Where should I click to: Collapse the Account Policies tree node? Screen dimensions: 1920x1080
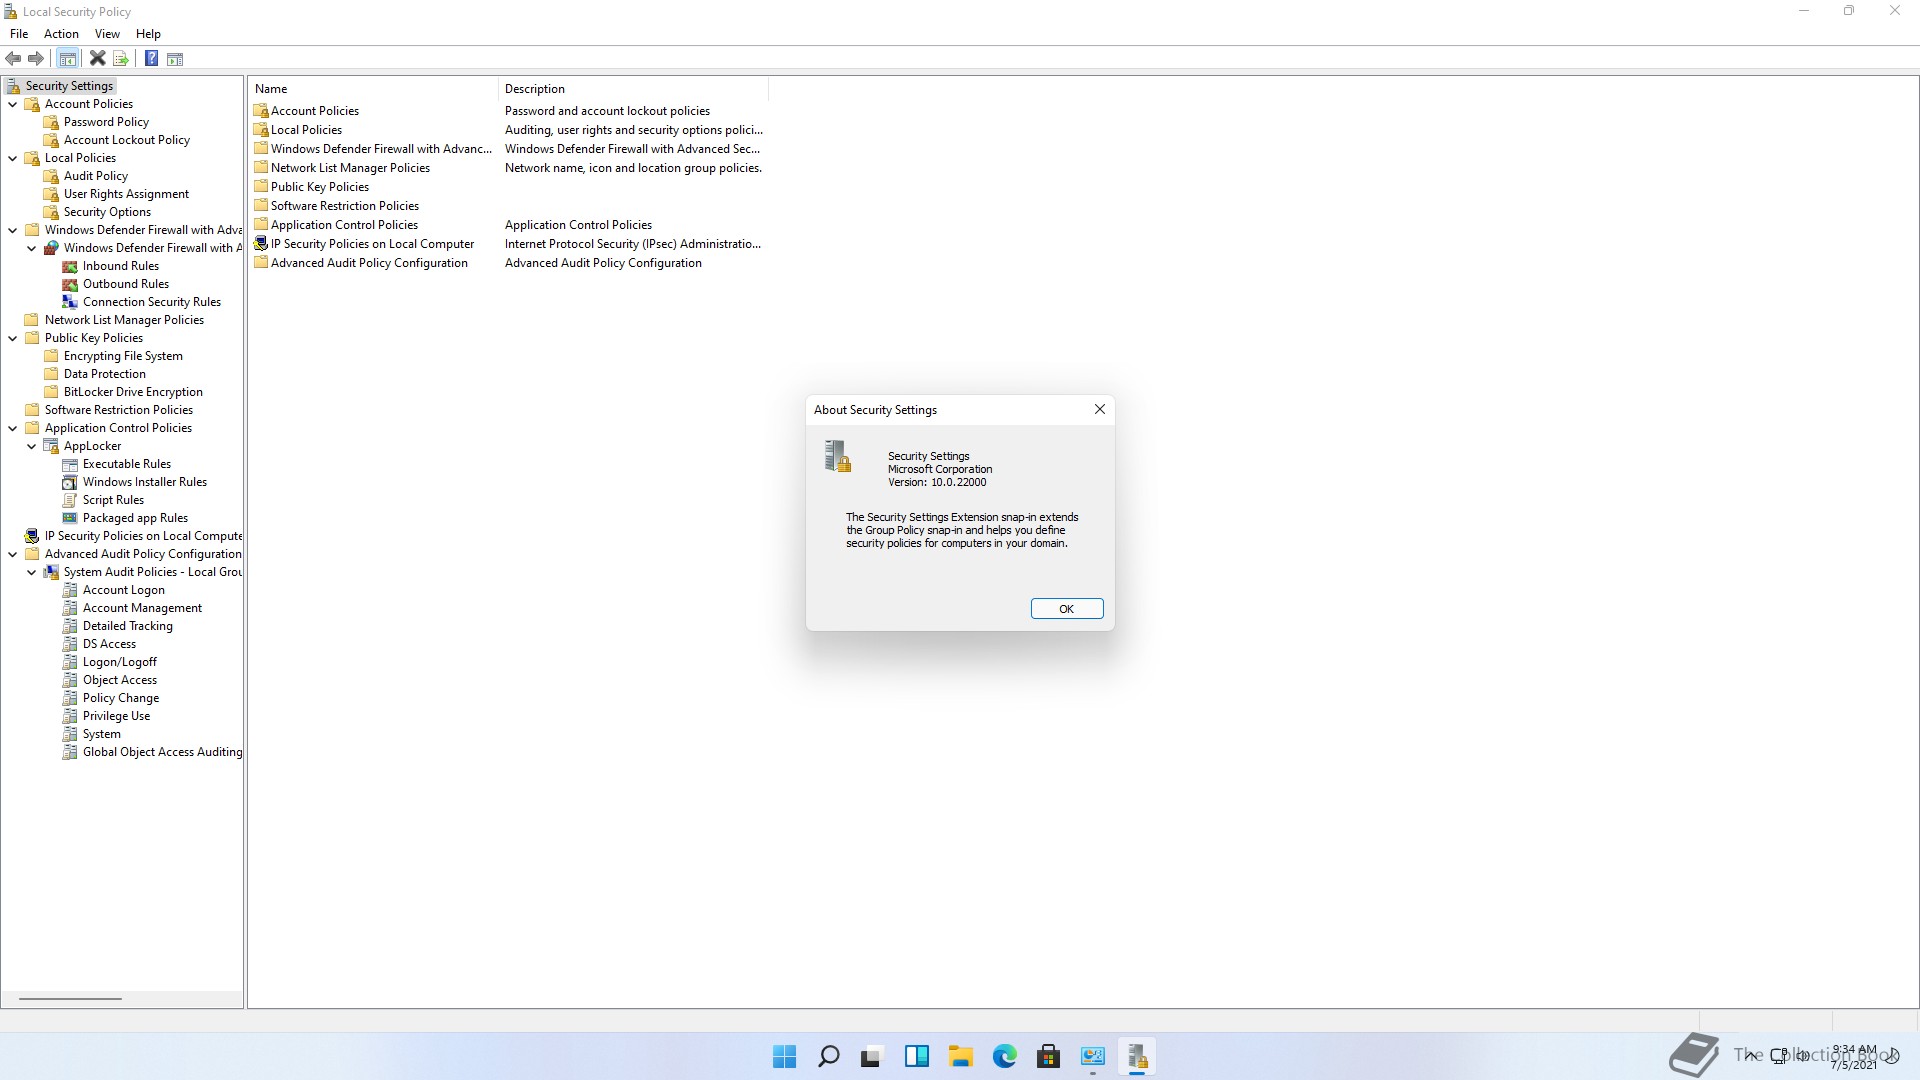point(13,104)
